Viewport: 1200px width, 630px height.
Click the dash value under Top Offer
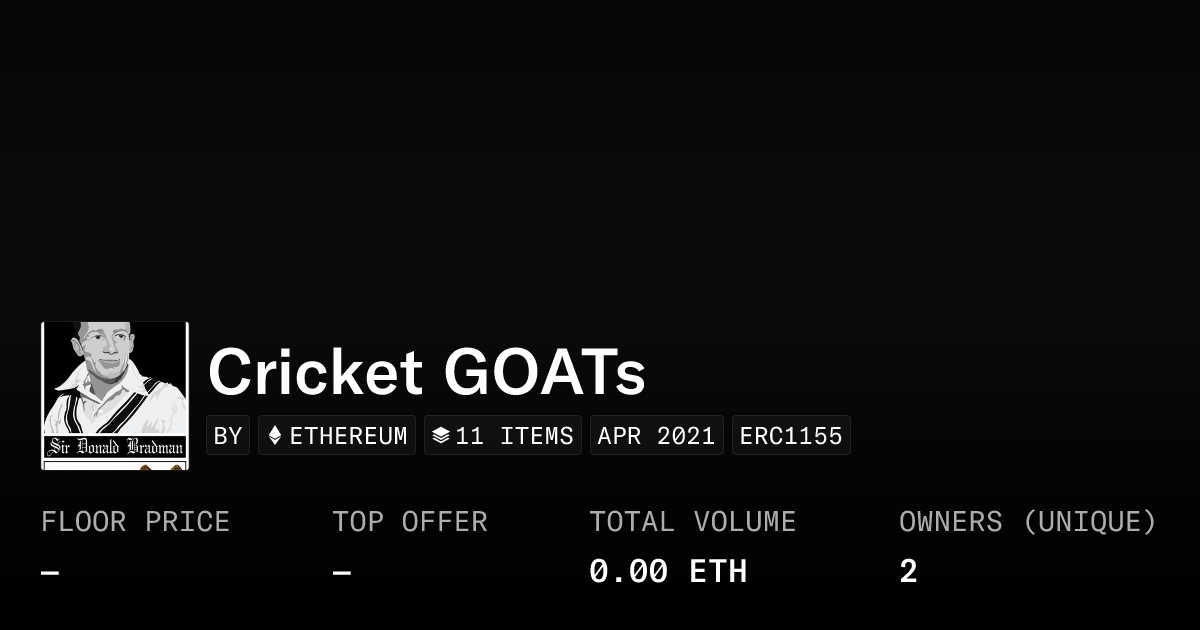click(341, 573)
